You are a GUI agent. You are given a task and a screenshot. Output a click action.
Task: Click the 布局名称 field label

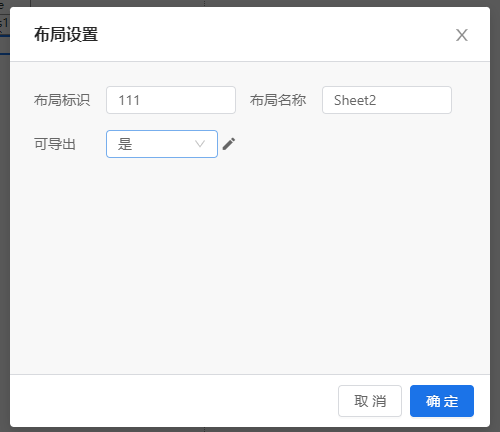click(x=278, y=100)
